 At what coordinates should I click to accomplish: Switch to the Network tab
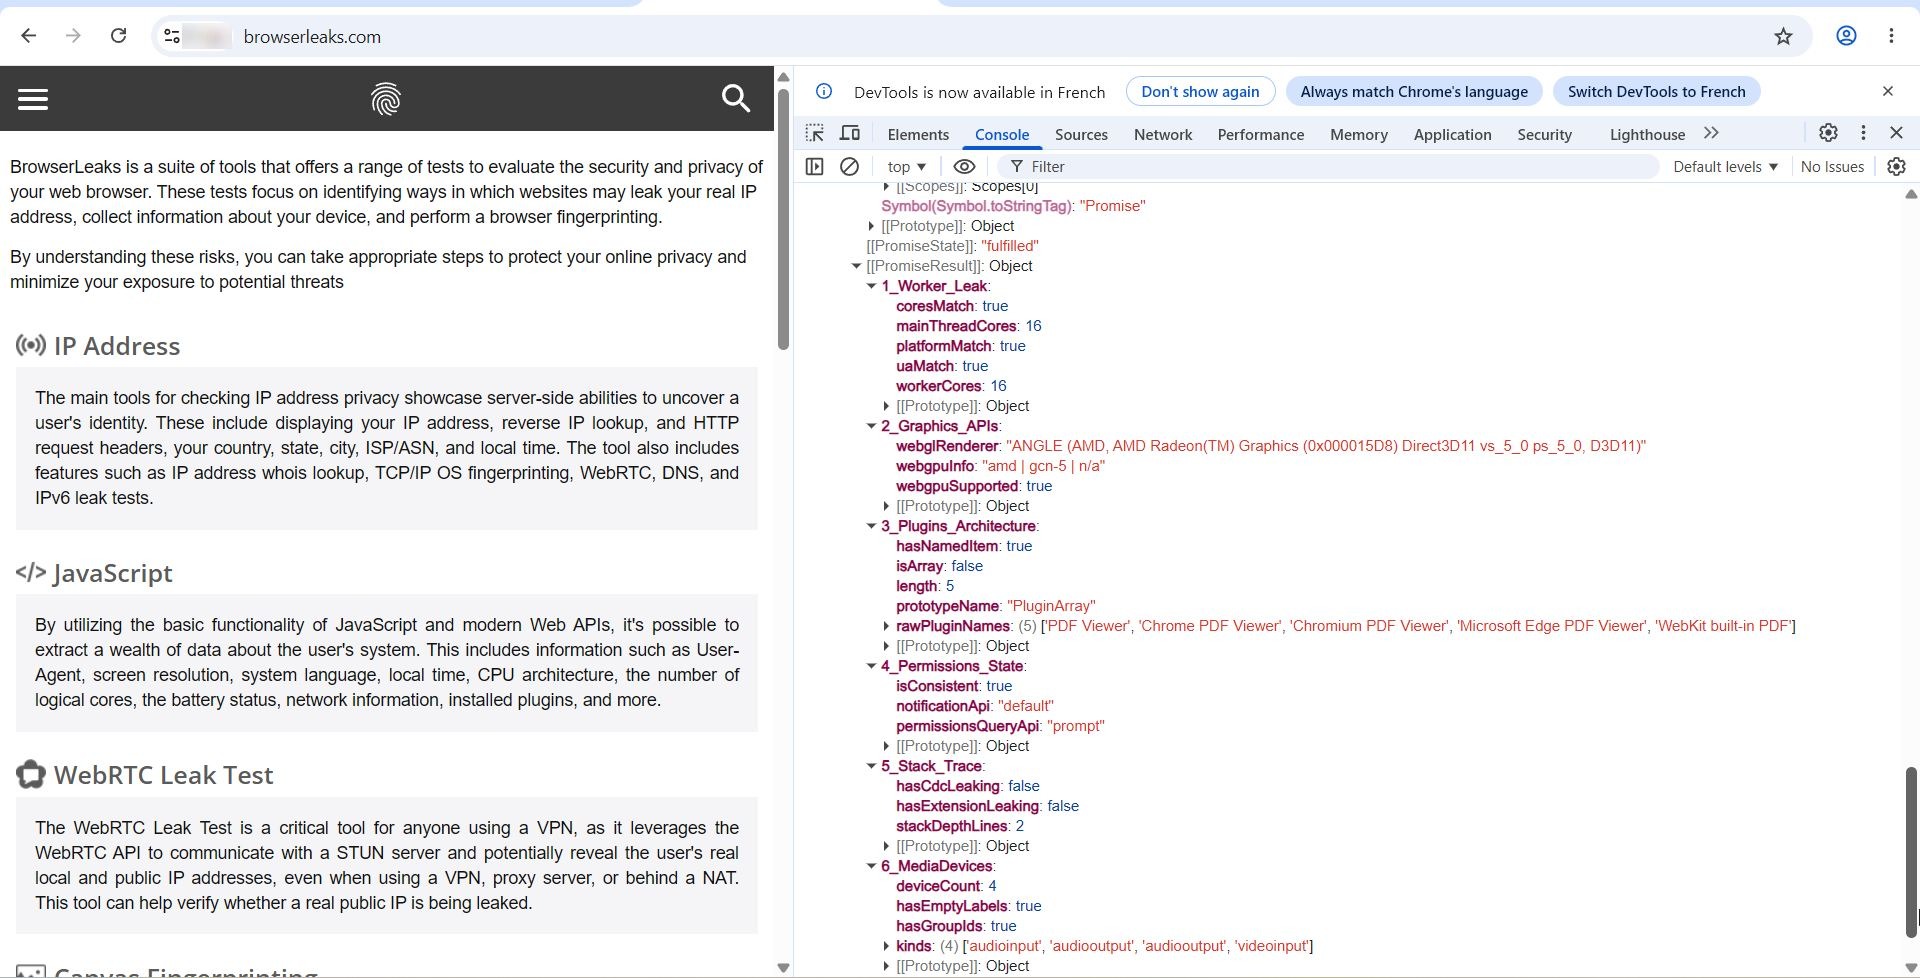coord(1163,134)
